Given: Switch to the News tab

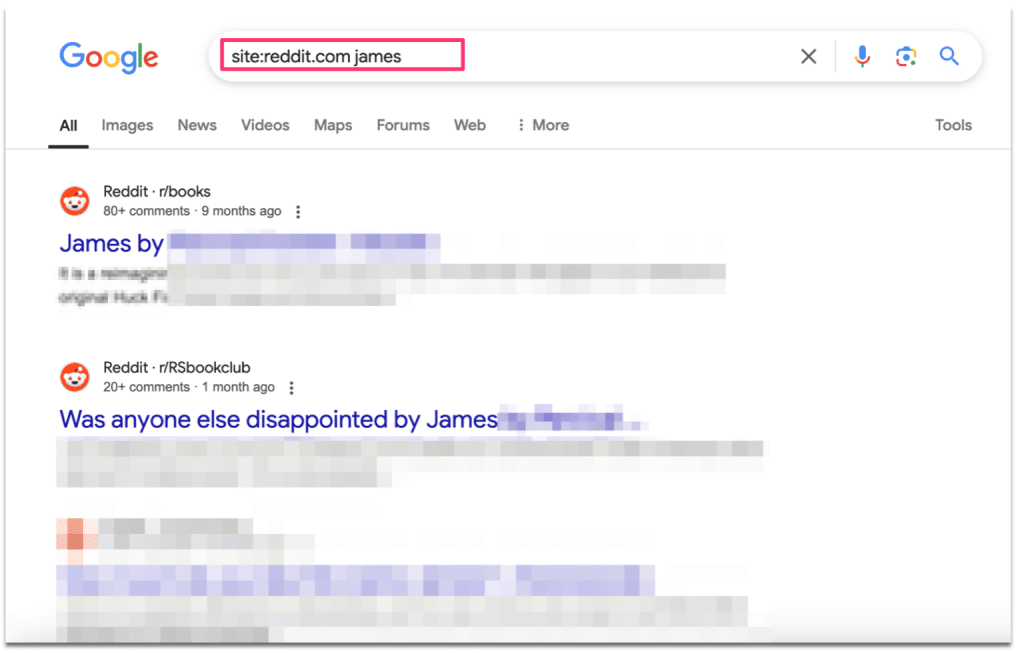Looking at the screenshot, I should (x=196, y=125).
